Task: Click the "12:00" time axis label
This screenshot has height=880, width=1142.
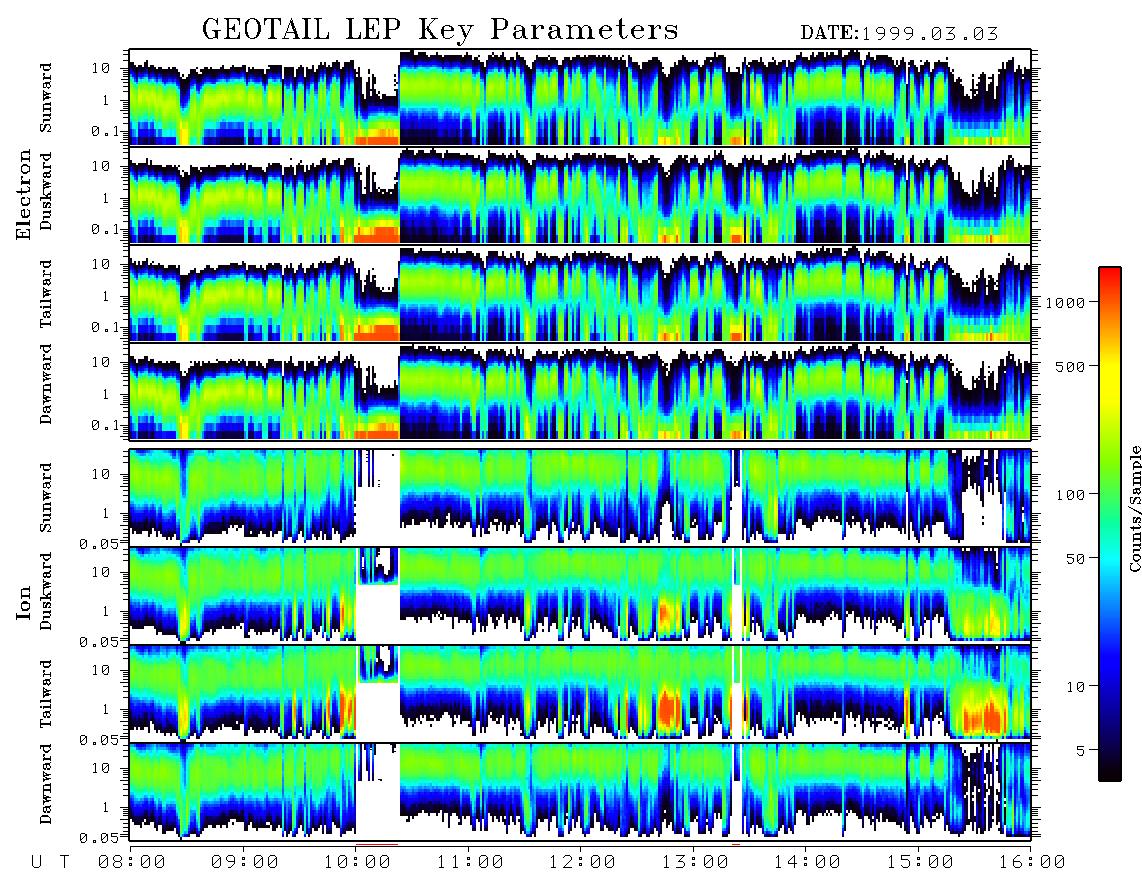Action: [583, 863]
